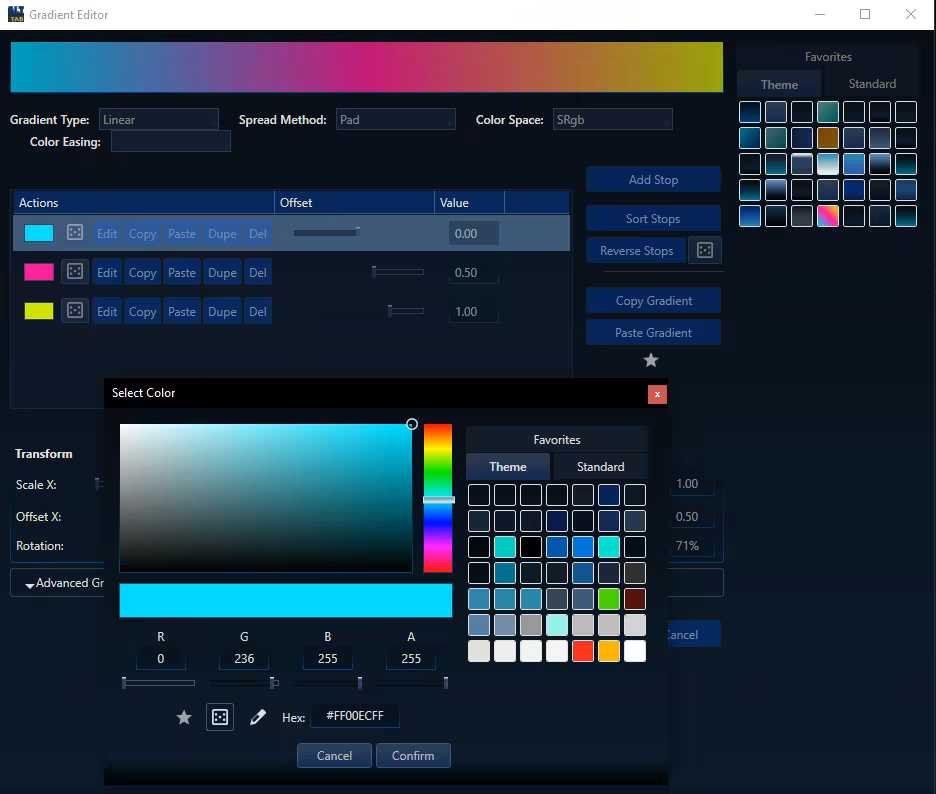Click the star icon below Paste Gradient
Viewport: 936px width, 794px height.
click(x=651, y=360)
